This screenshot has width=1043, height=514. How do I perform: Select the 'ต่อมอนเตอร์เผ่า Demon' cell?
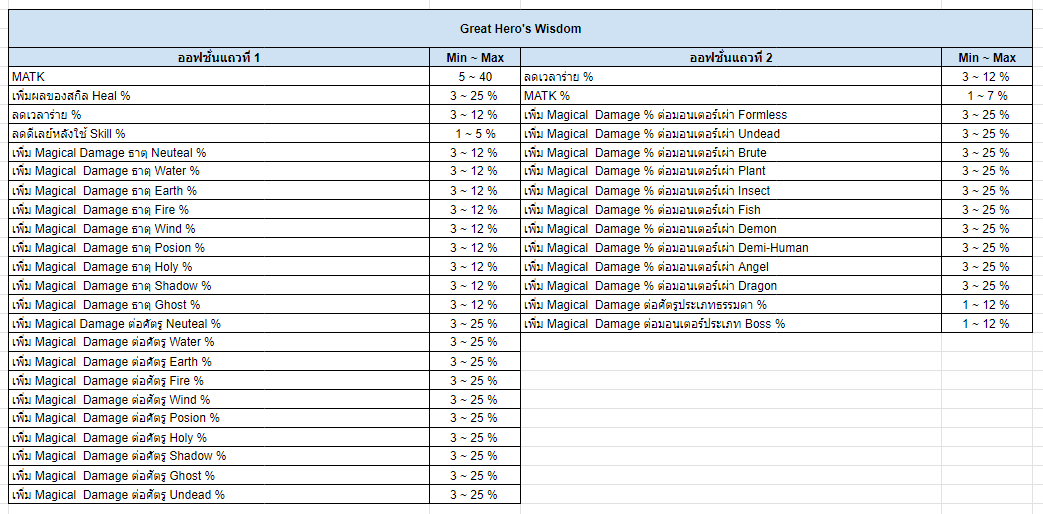coord(731,229)
